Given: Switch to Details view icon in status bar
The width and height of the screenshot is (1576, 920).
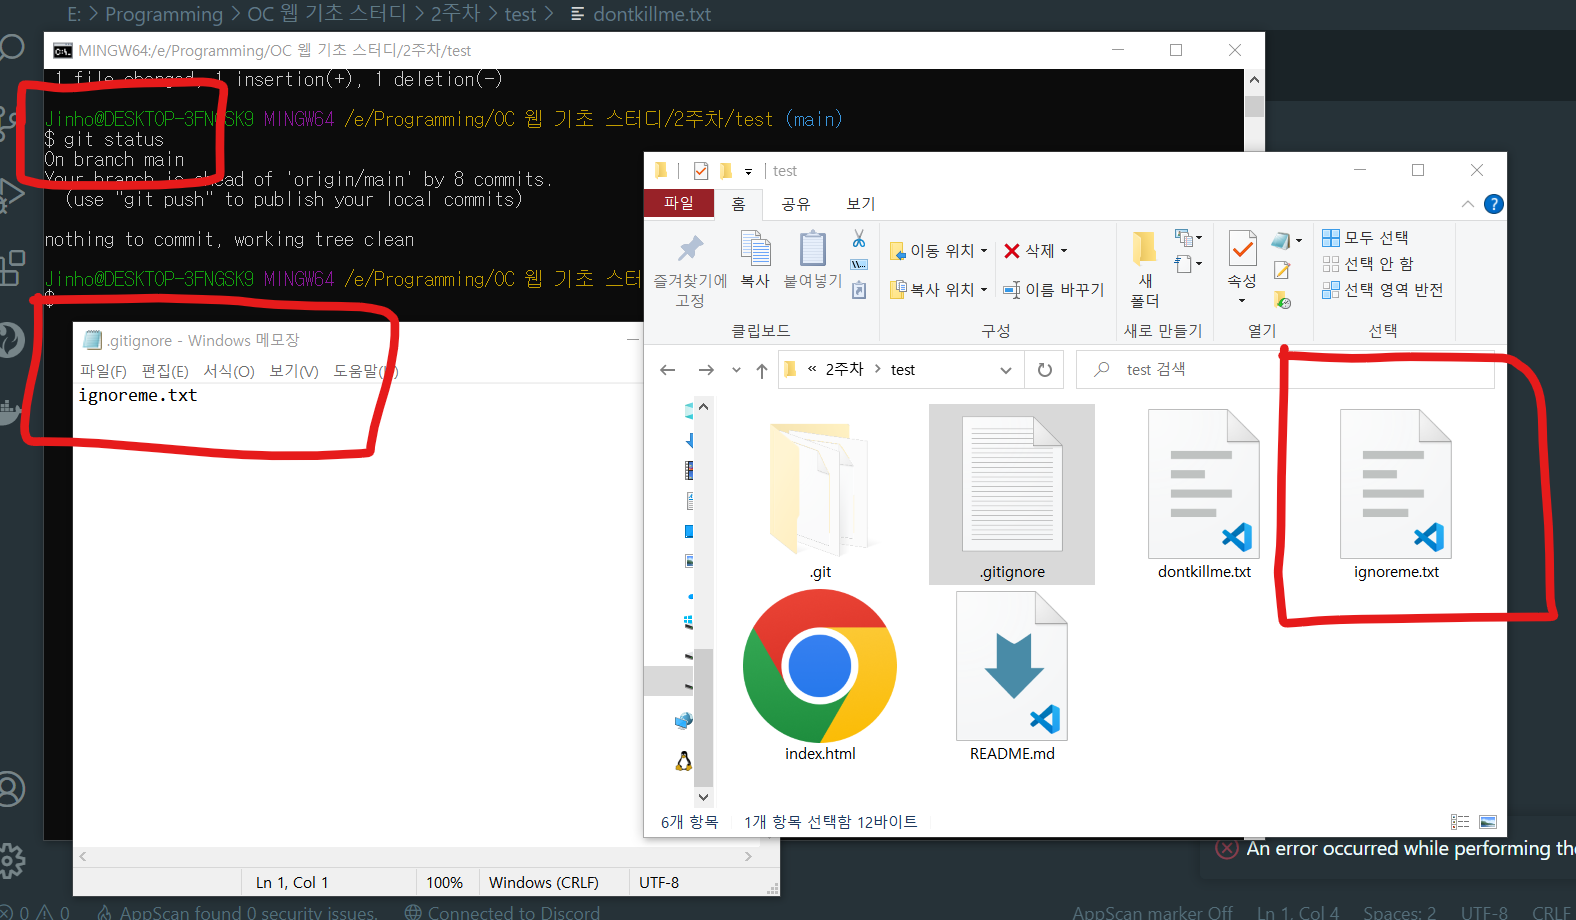Looking at the screenshot, I should point(1460,822).
